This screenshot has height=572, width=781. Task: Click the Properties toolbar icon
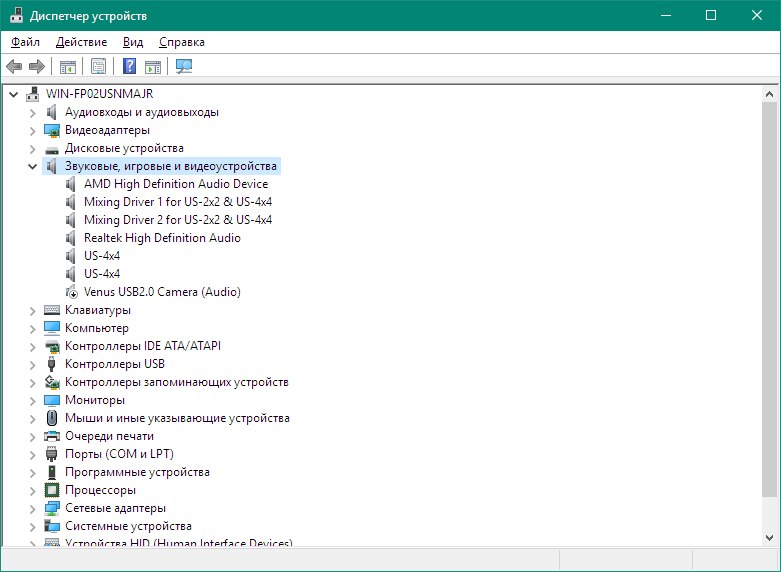coord(98,66)
